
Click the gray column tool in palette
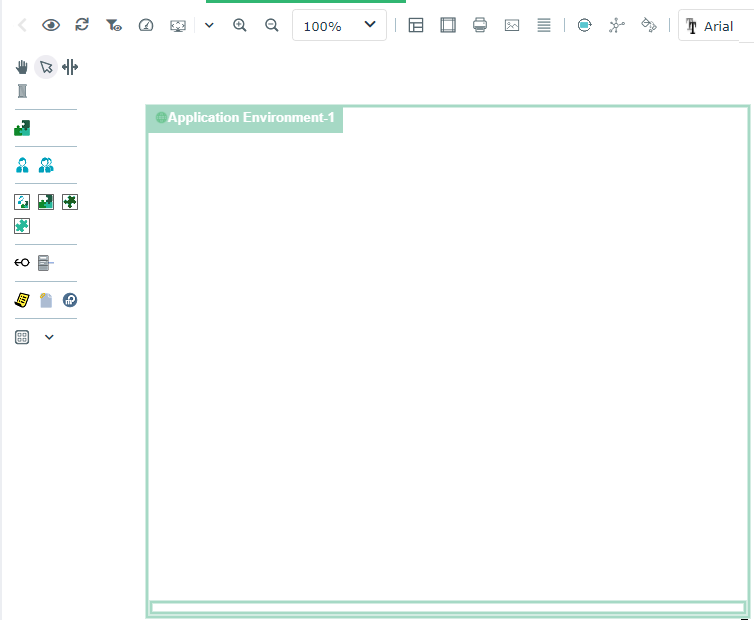click(22, 91)
